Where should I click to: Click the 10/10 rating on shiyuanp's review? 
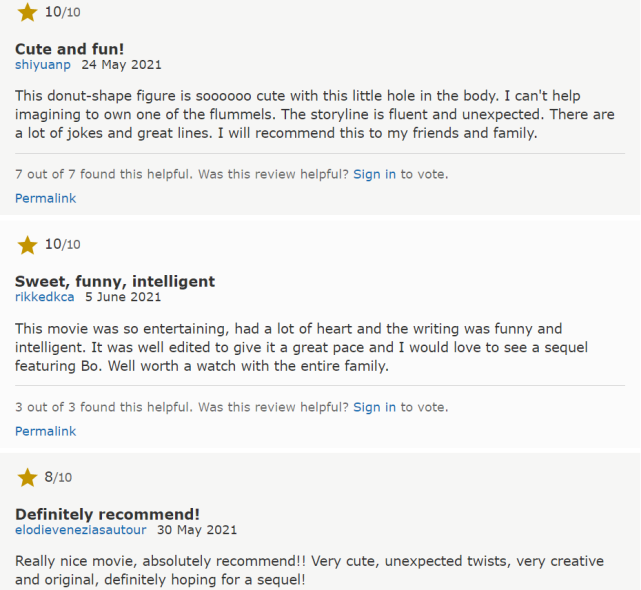pos(63,12)
